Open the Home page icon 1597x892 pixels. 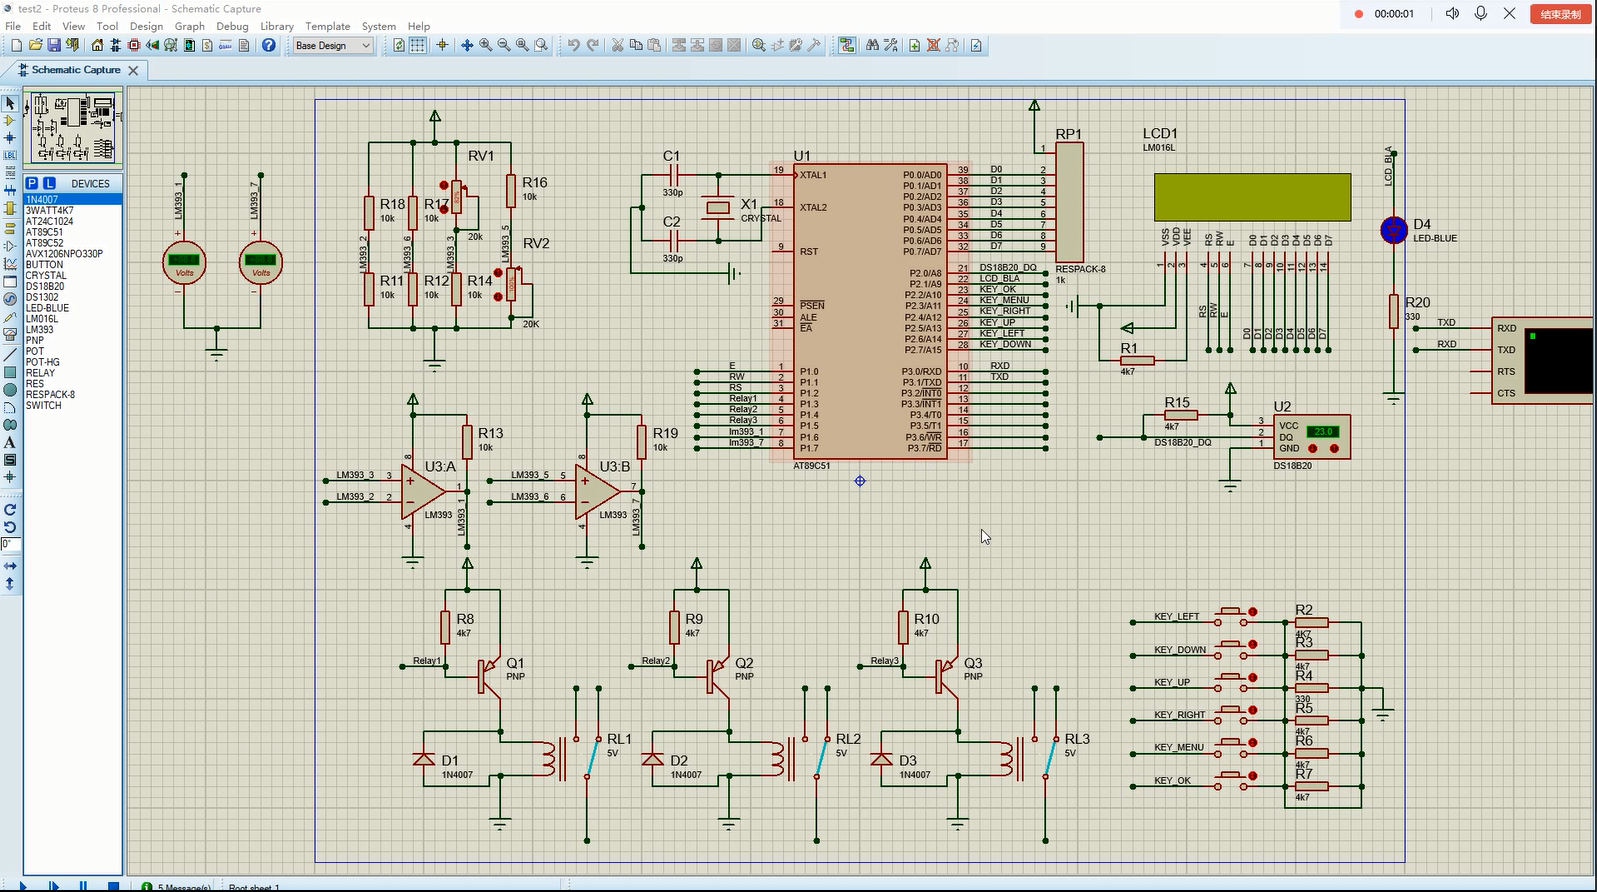(97, 45)
